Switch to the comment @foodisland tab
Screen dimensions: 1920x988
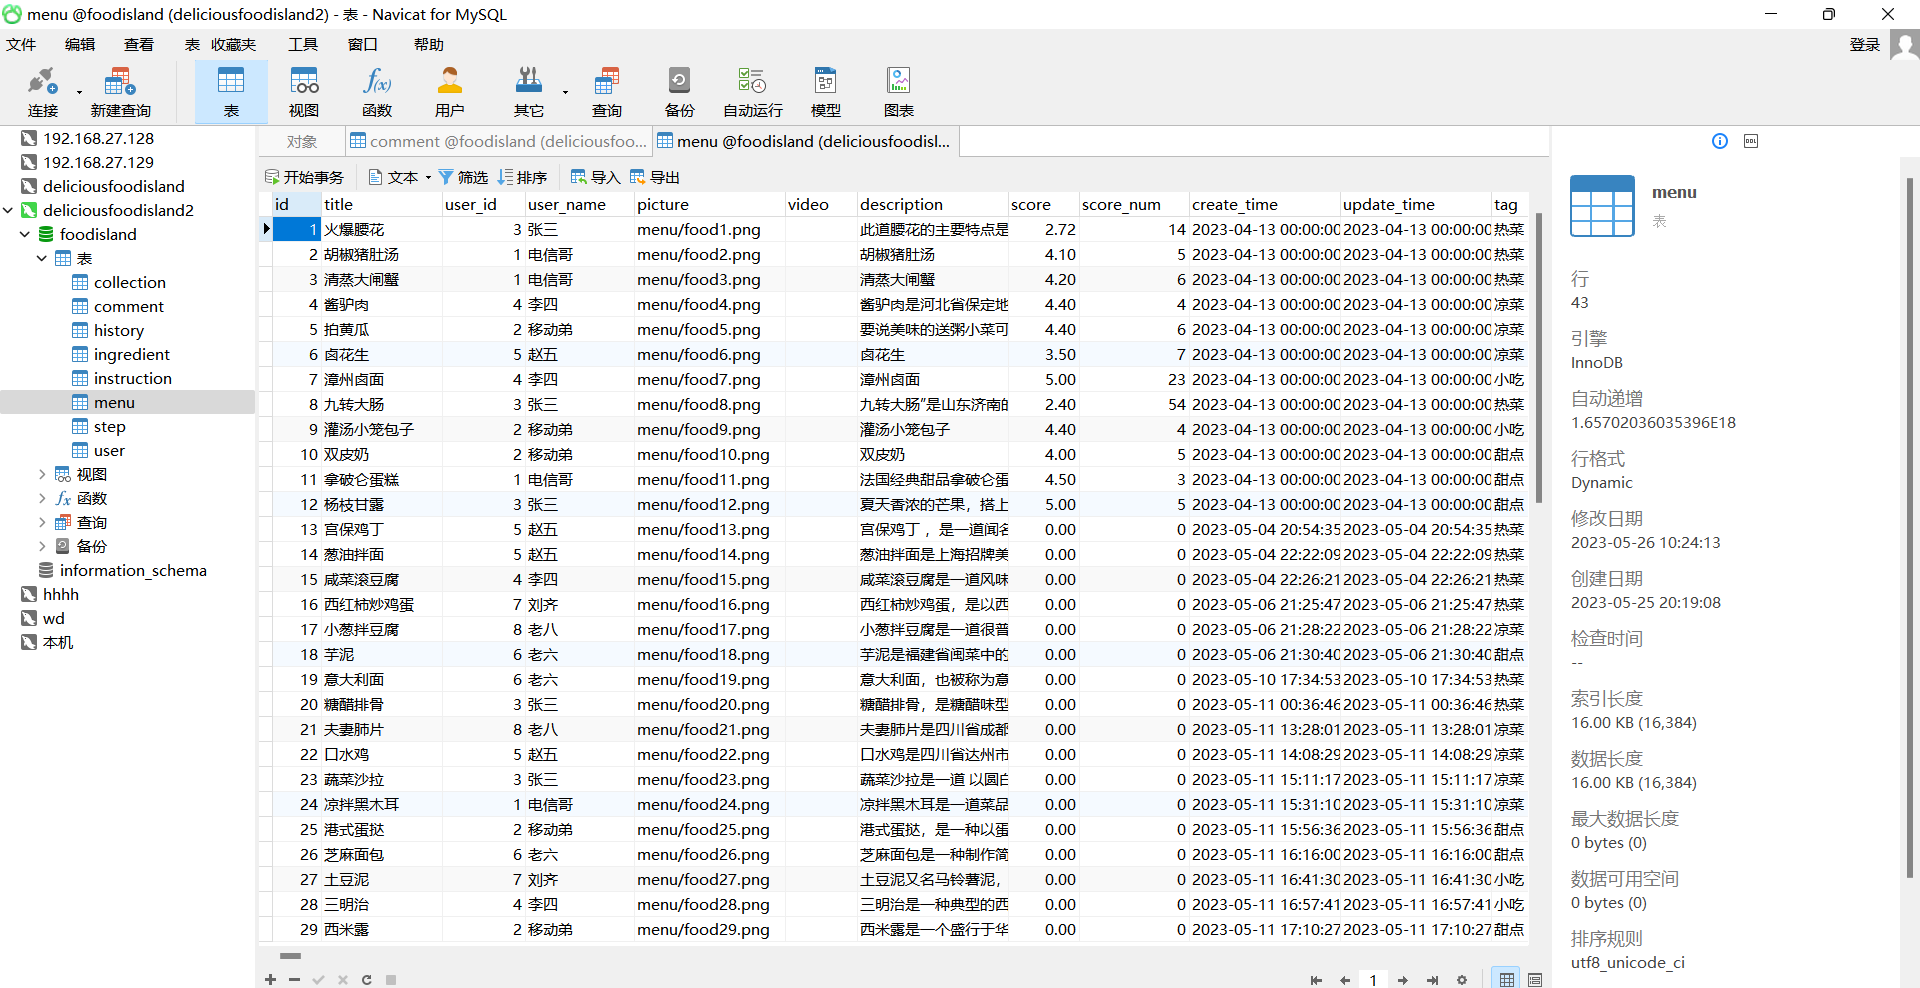[499, 141]
